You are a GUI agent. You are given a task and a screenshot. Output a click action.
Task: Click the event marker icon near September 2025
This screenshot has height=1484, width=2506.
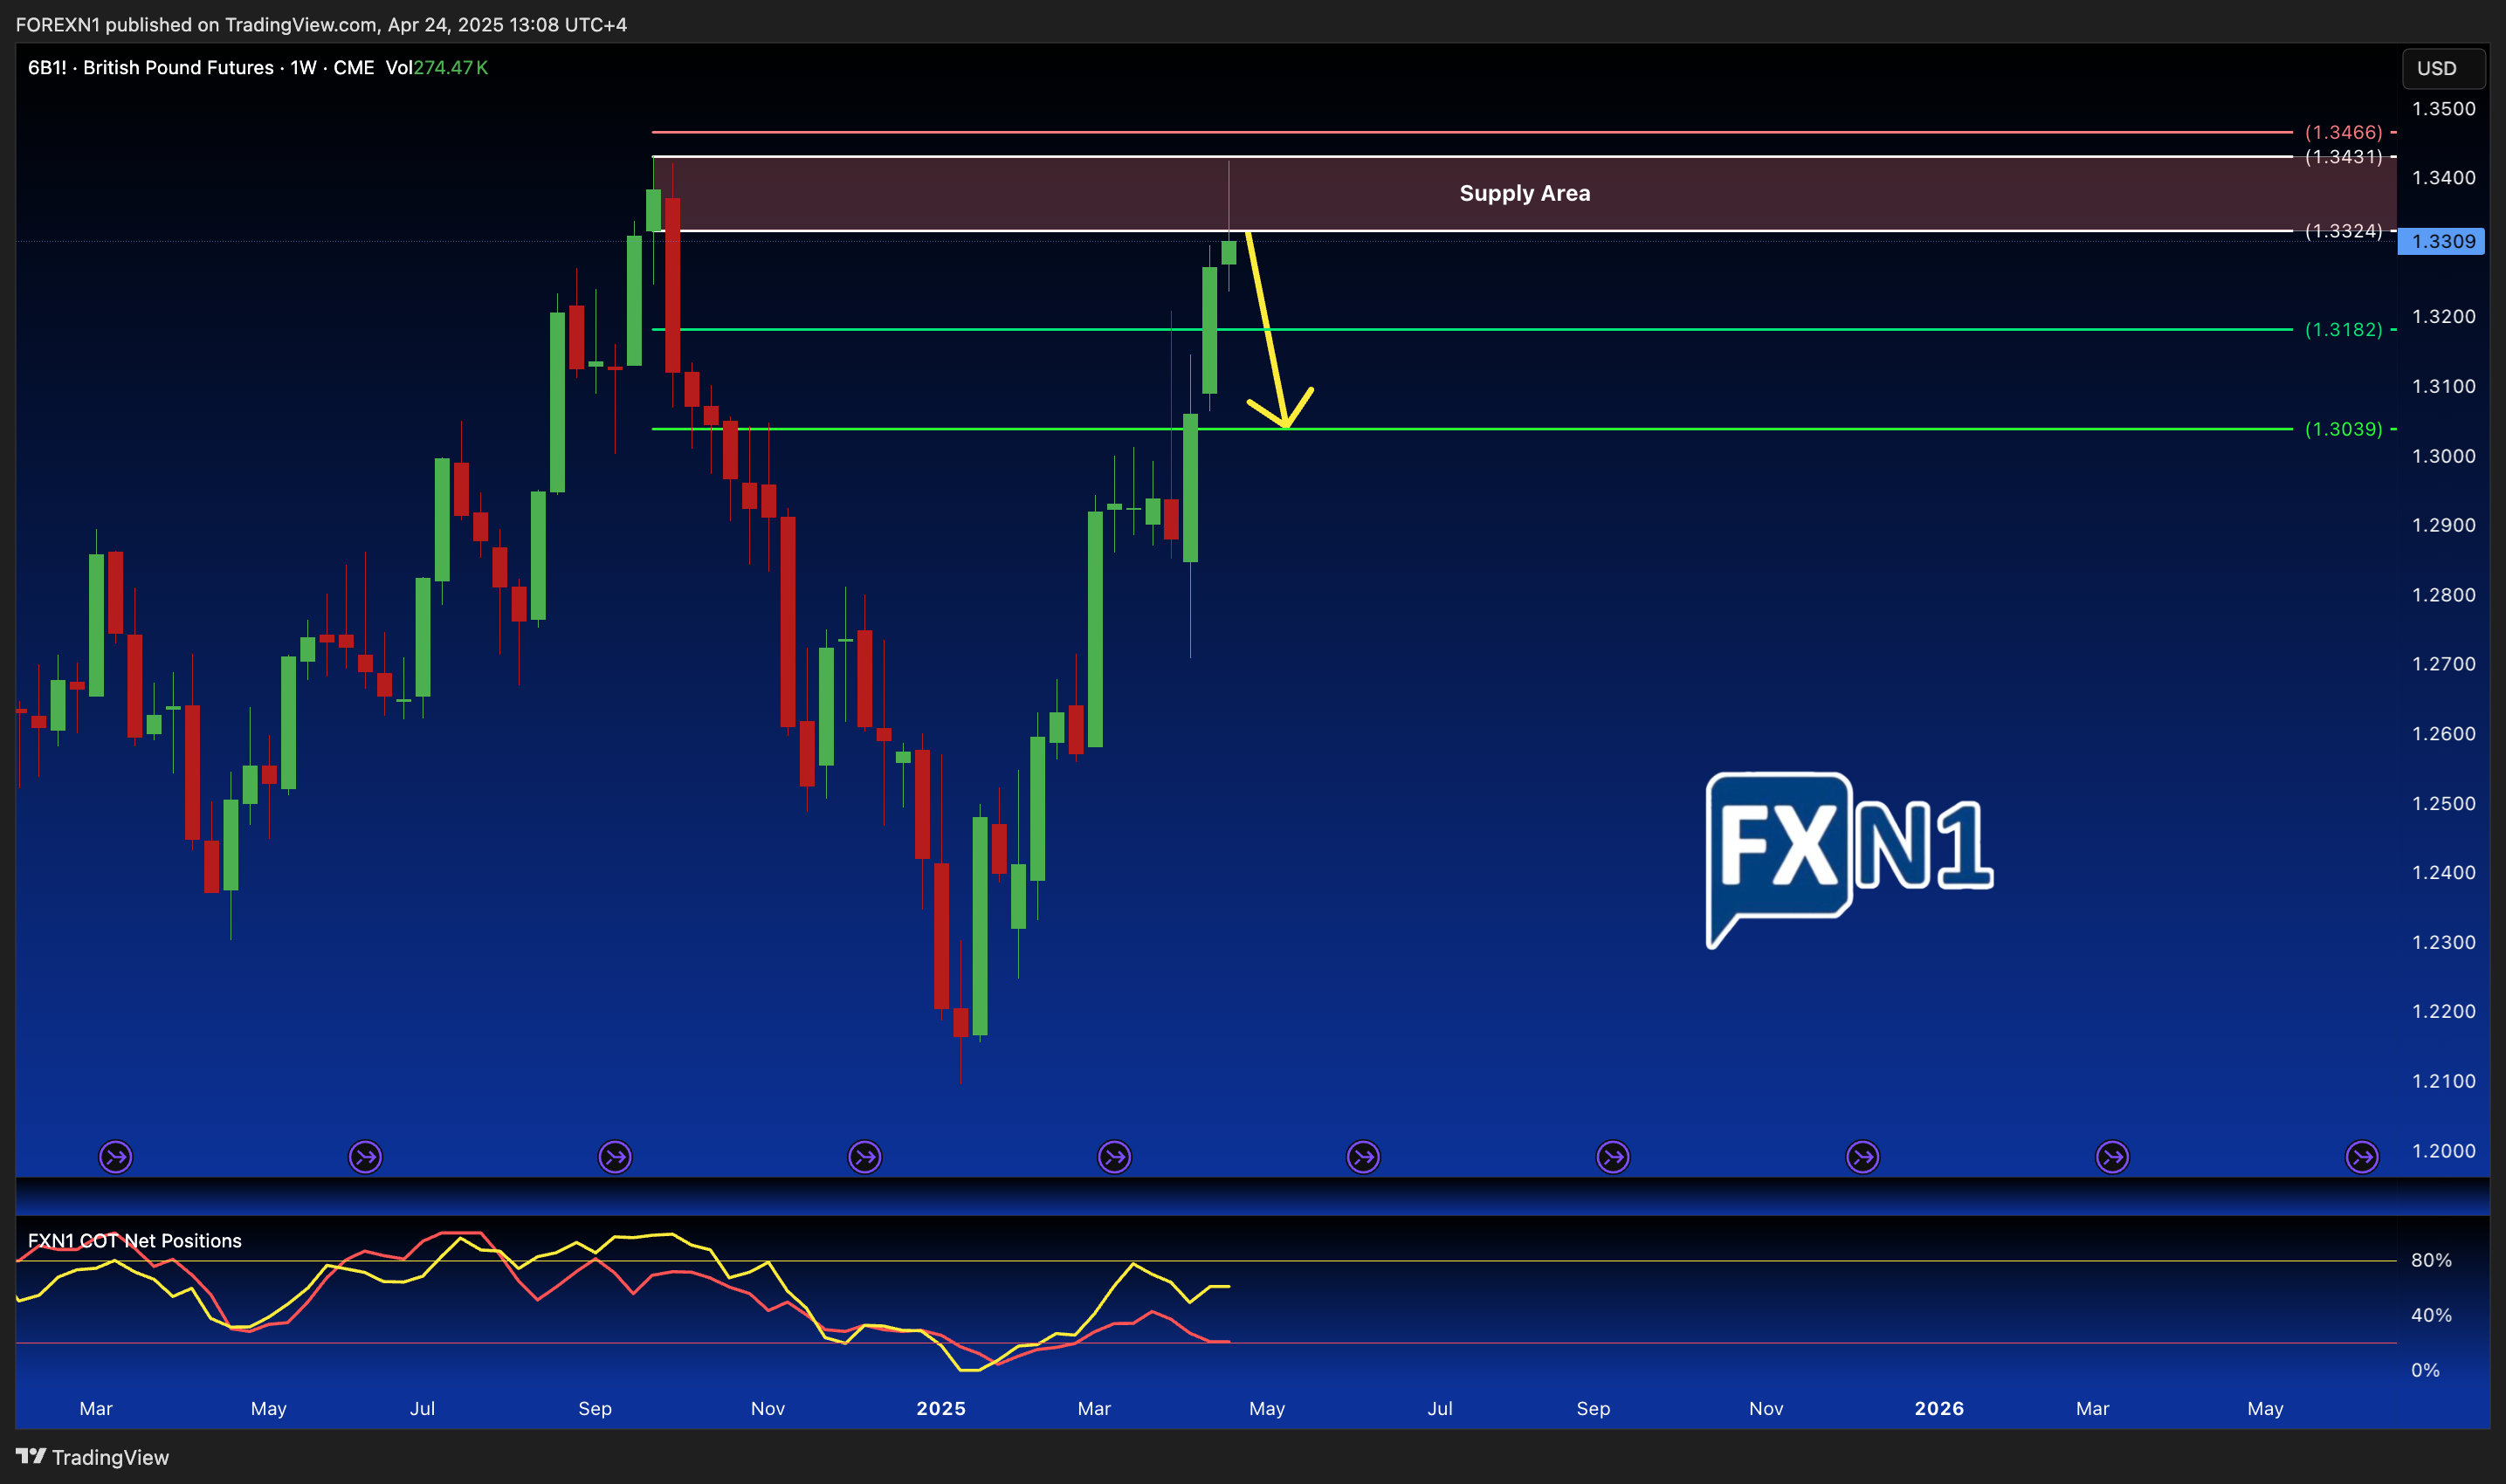1613,1157
